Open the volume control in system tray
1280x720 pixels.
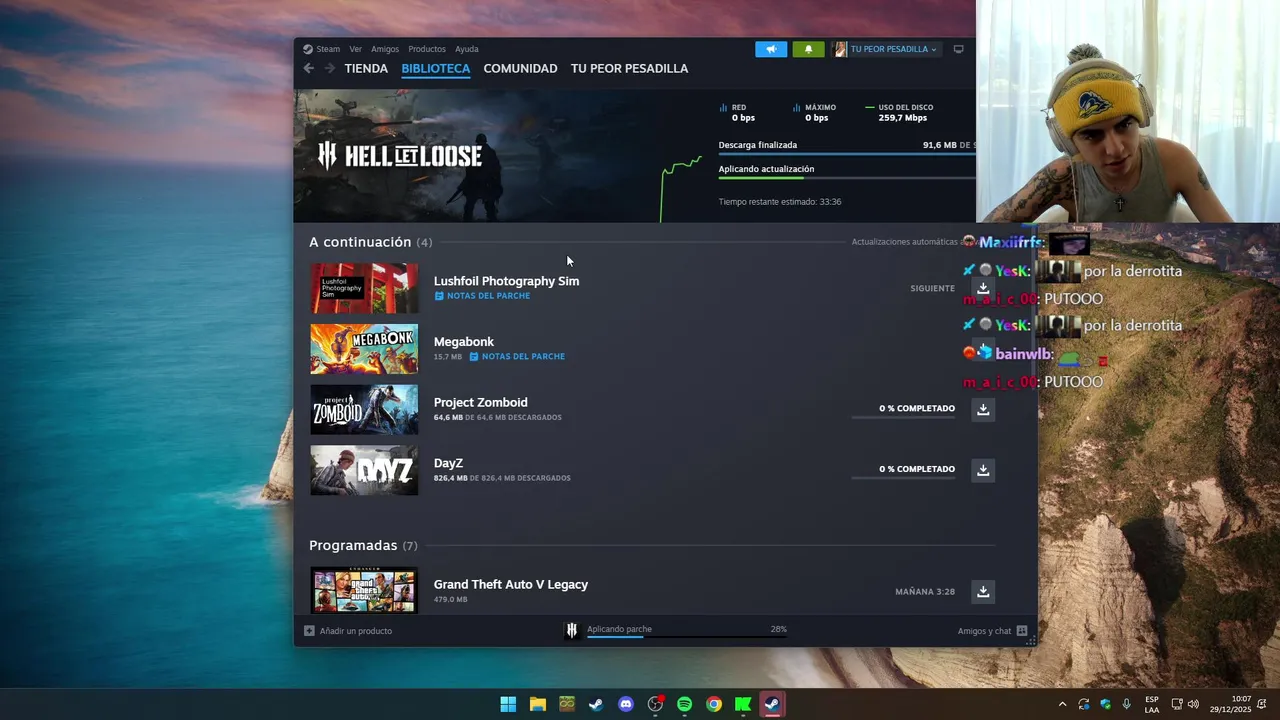1193,704
